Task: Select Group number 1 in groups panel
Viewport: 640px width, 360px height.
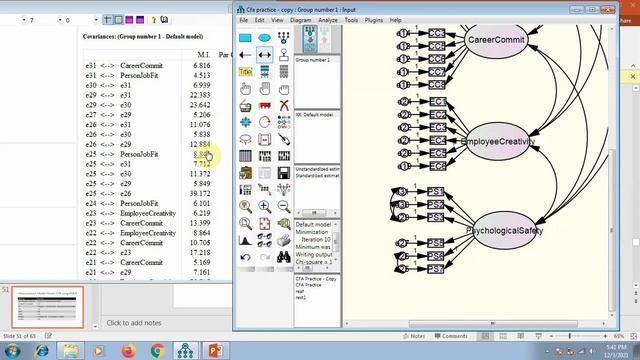Action: click(x=312, y=60)
